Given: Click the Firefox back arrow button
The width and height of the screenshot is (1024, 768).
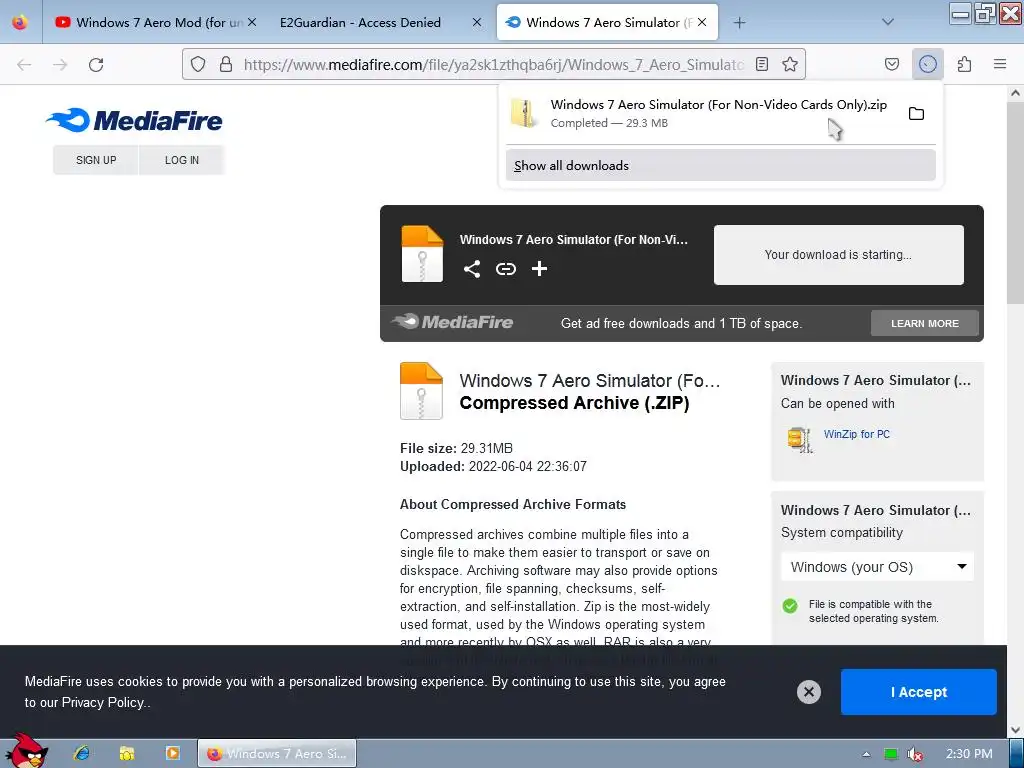Looking at the screenshot, I should (24, 64).
